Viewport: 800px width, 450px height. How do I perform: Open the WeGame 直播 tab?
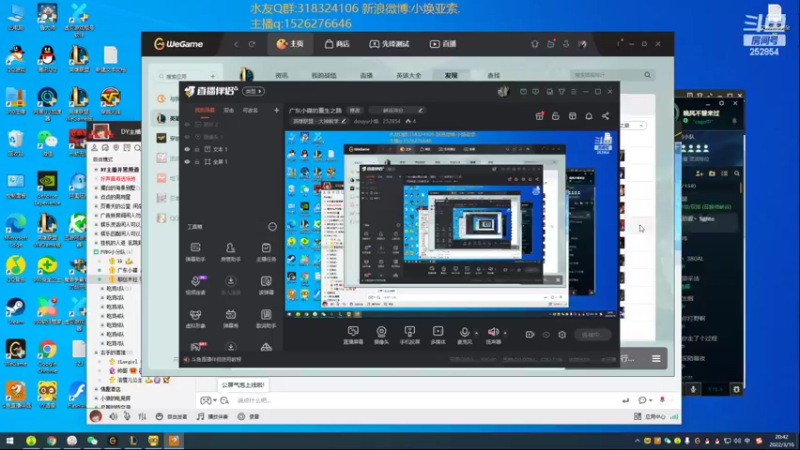[x=443, y=44]
